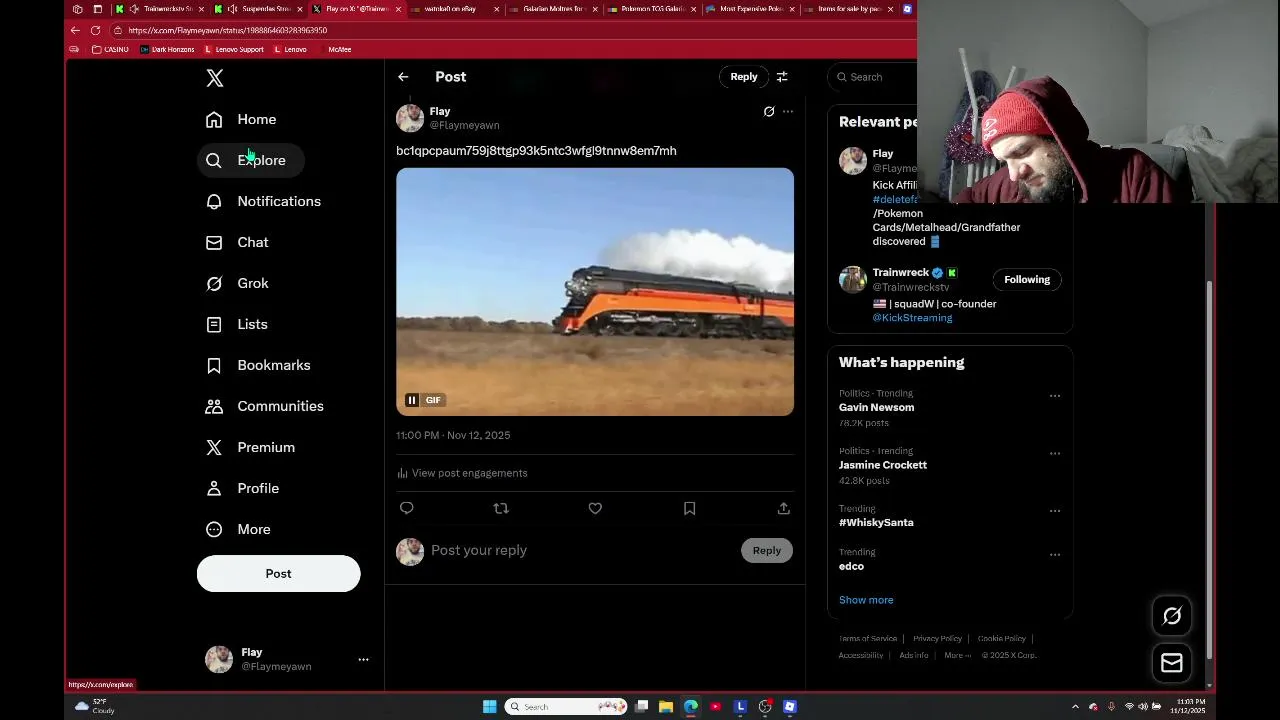
Task: Click Show more under What's happening
Action: 866,600
